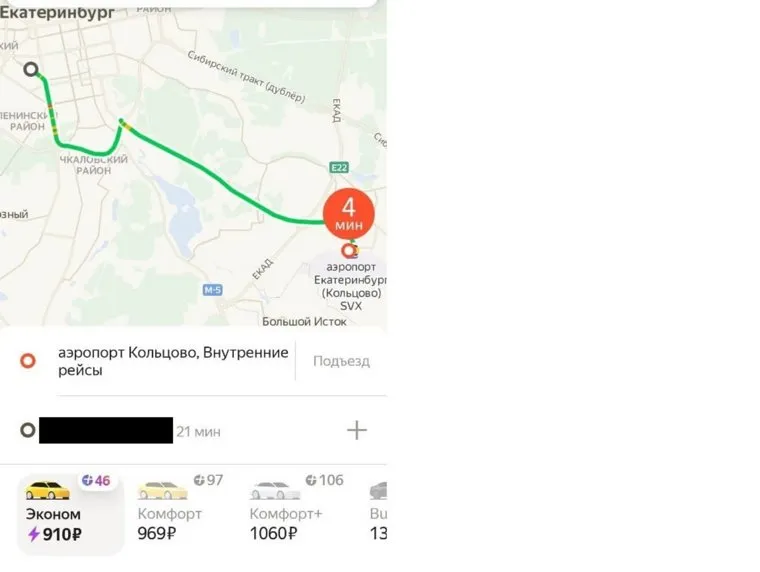
Task: Edit the аэропорт Кольцово pickup address
Action: click(x=173, y=361)
